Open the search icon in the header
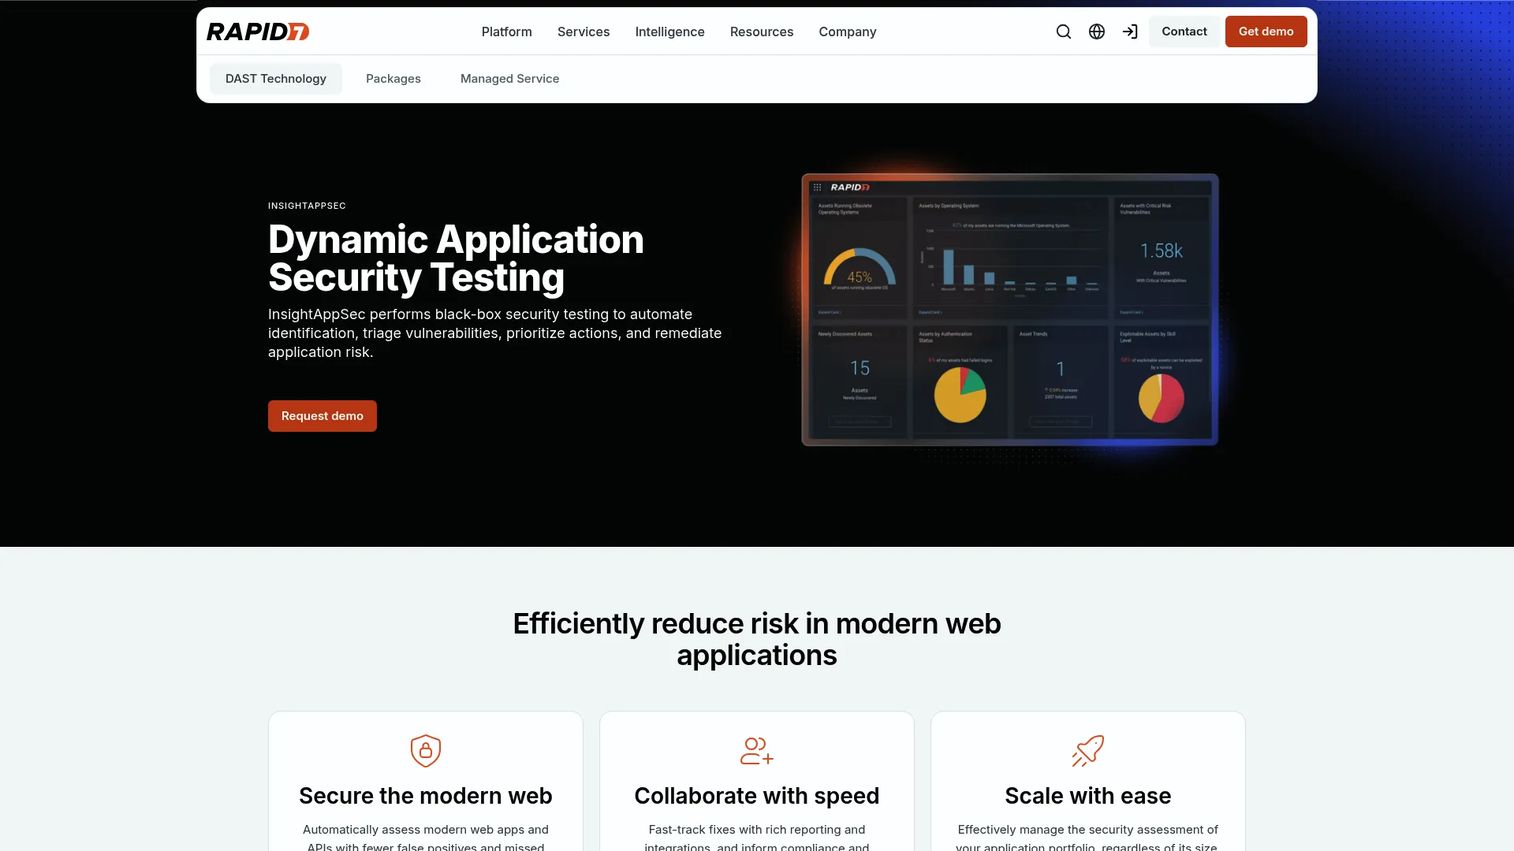This screenshot has height=851, width=1514. 1064,32
